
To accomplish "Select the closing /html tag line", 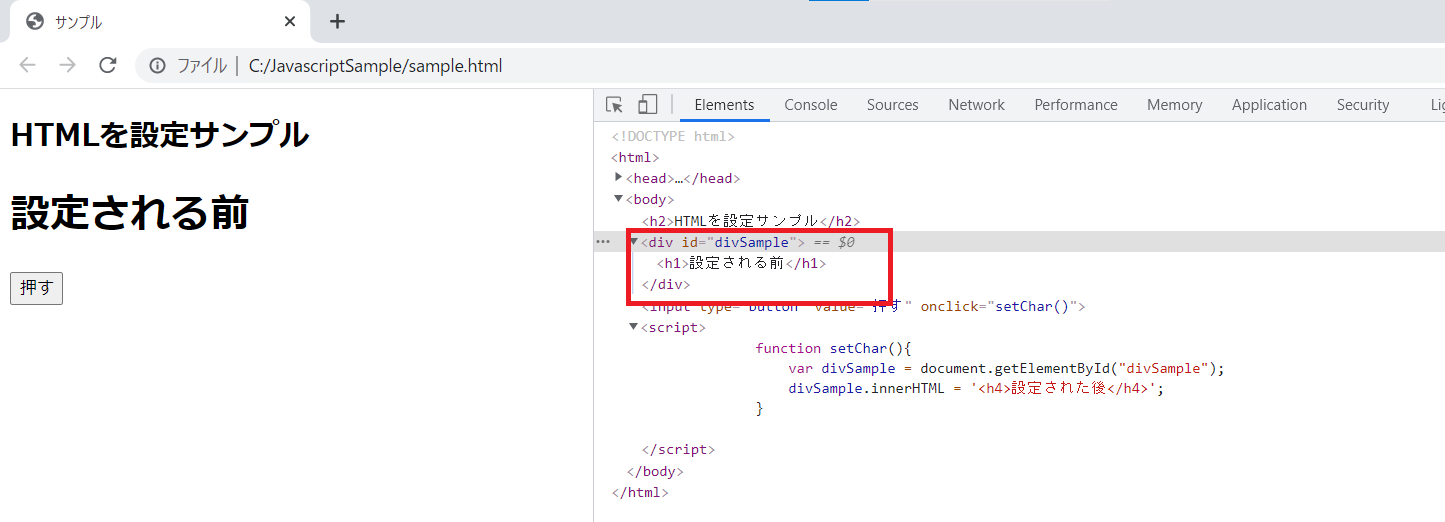I will tap(640, 493).
